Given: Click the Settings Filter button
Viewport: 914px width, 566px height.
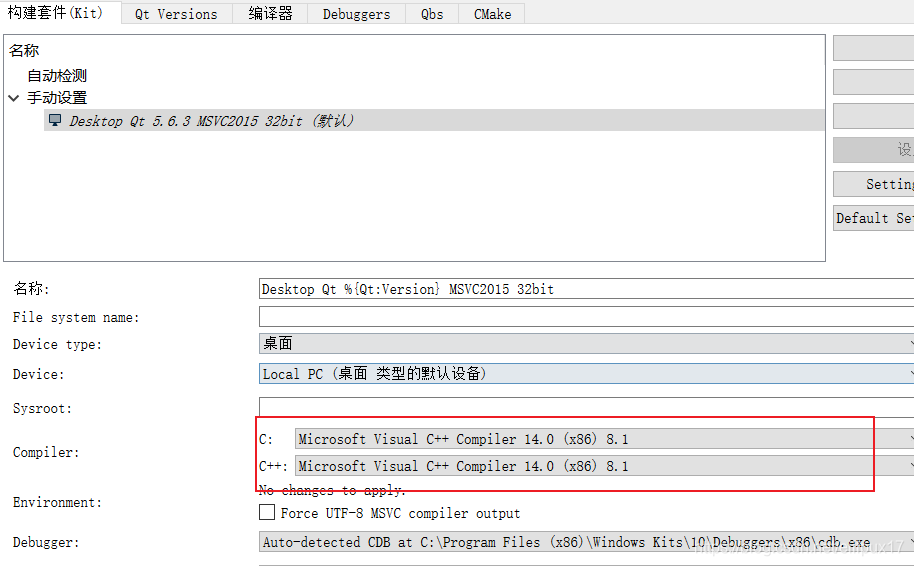Looking at the screenshot, I should click(x=874, y=184).
